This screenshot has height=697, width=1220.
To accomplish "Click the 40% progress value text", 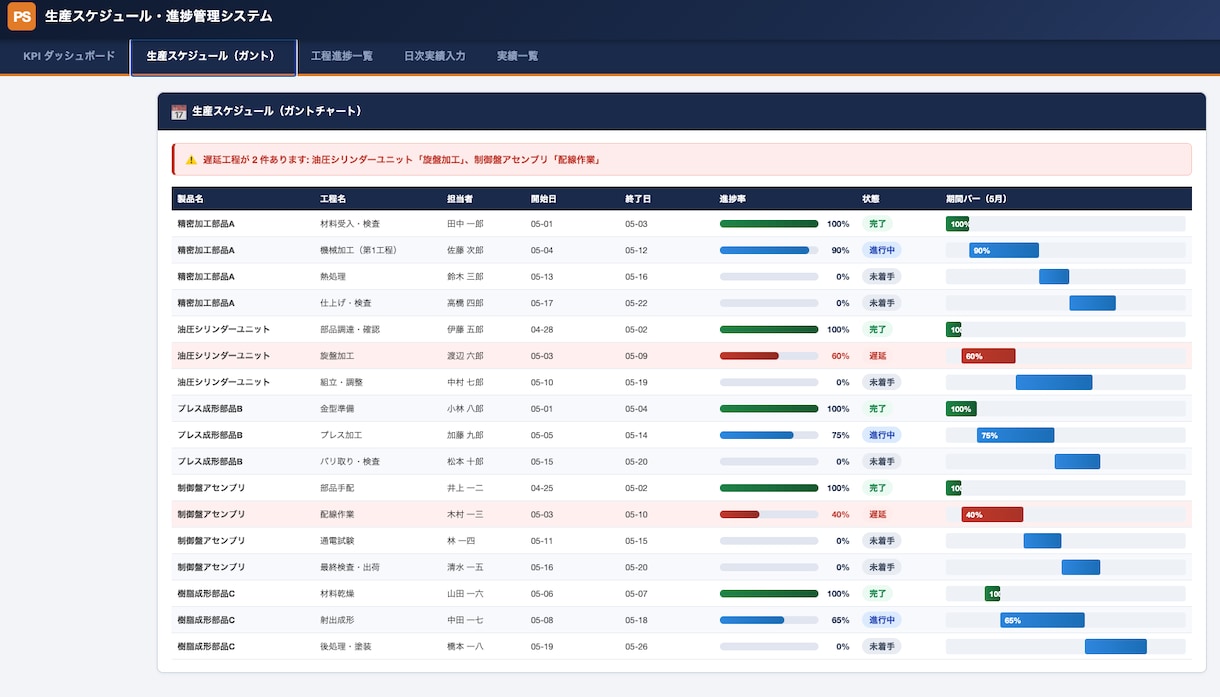I will click(x=840, y=514).
